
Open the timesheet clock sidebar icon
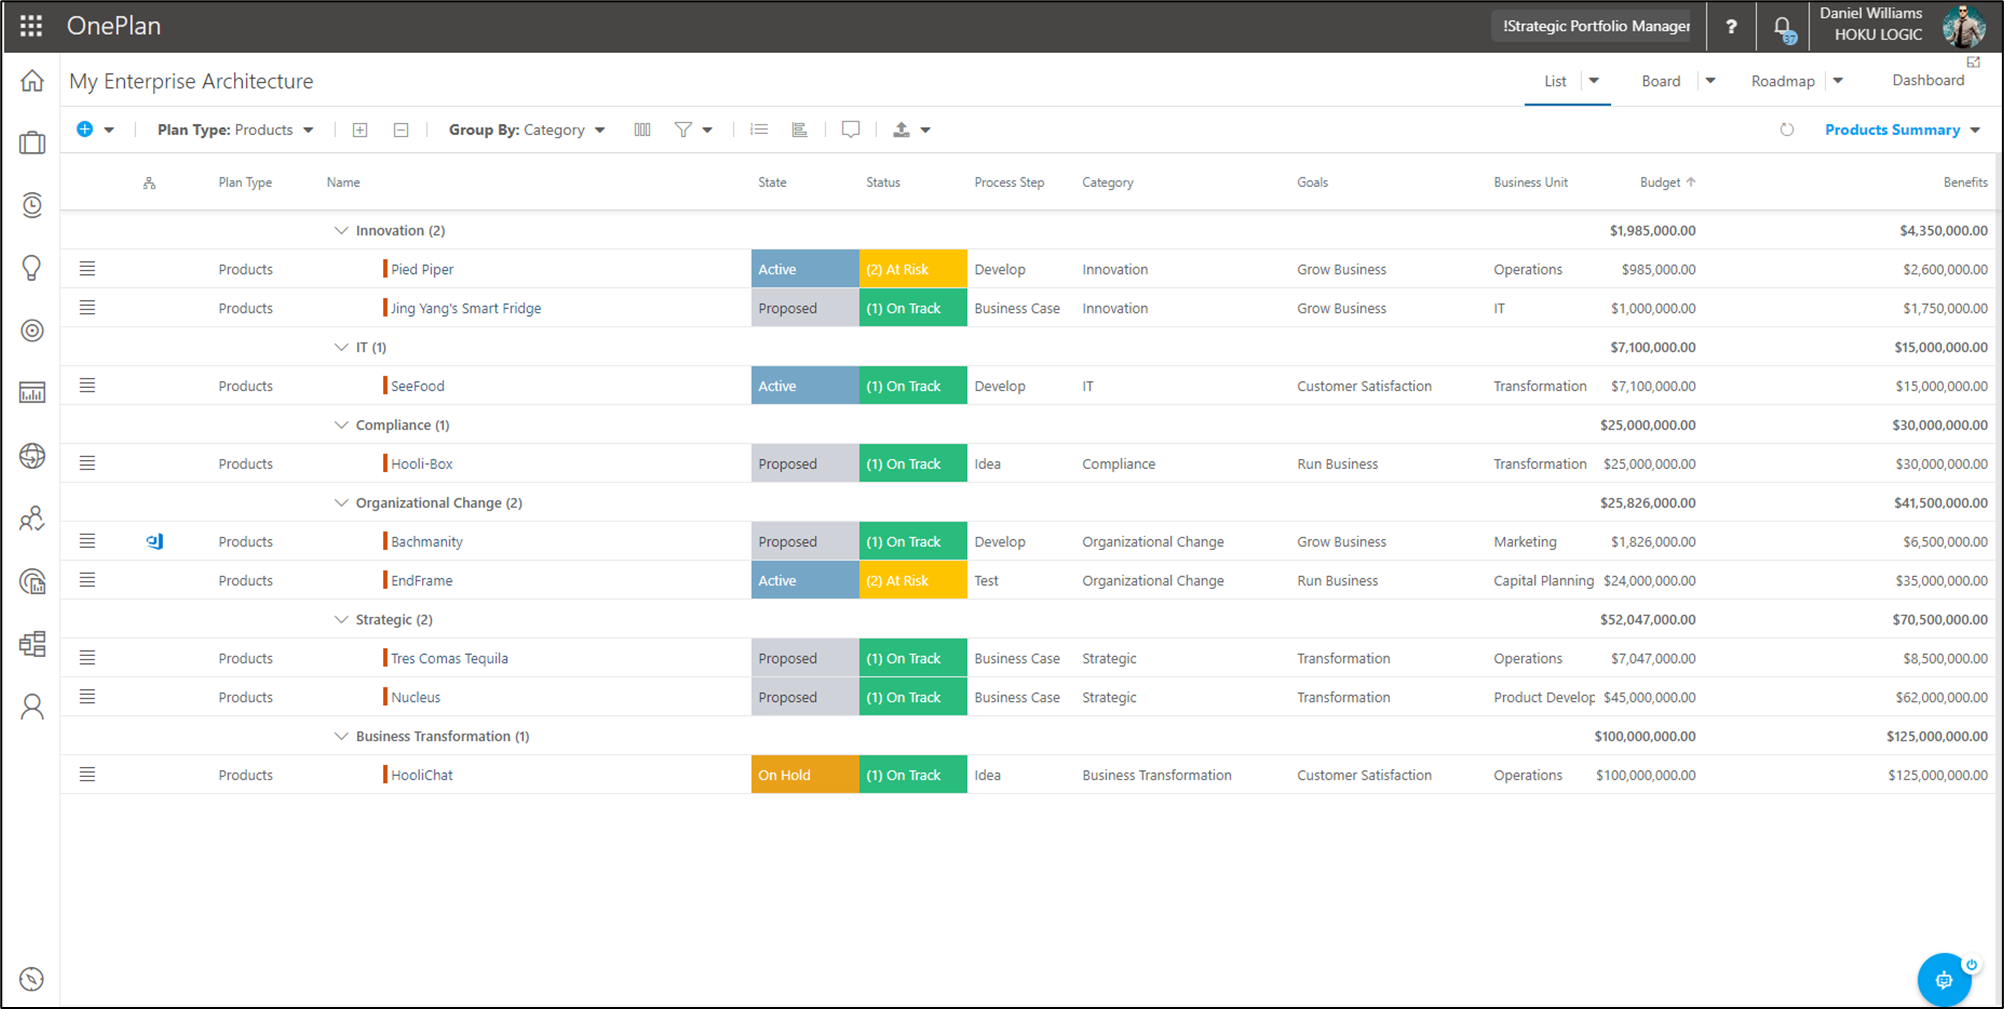(32, 205)
